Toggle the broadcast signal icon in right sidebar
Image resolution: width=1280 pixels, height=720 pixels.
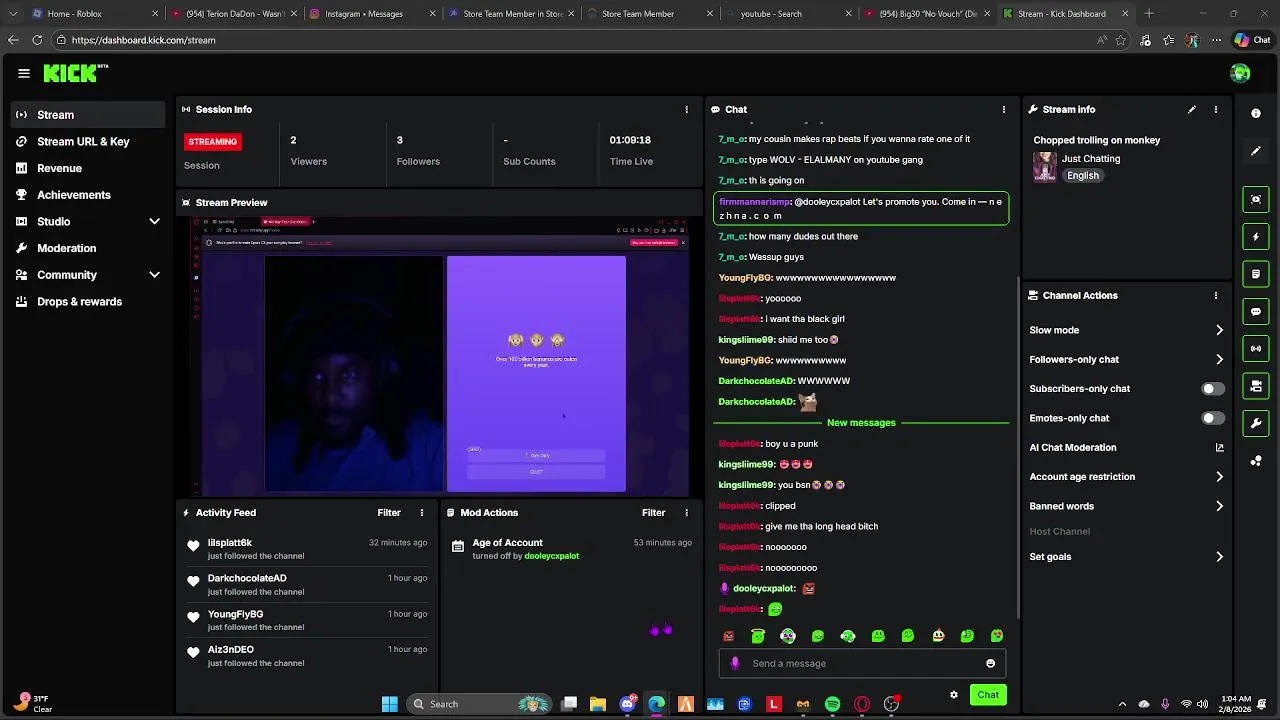pyautogui.click(x=1256, y=349)
